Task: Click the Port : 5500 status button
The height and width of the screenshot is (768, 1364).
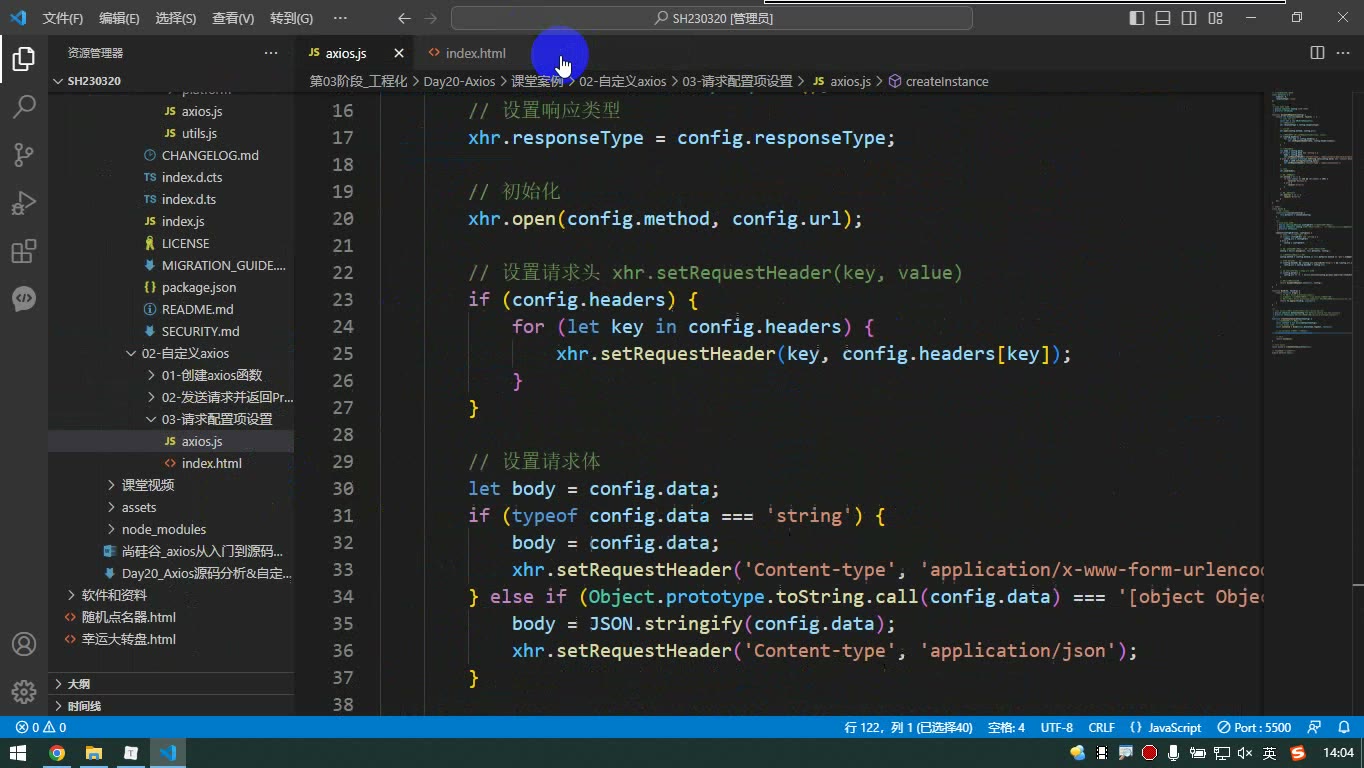Action: 1254,728
